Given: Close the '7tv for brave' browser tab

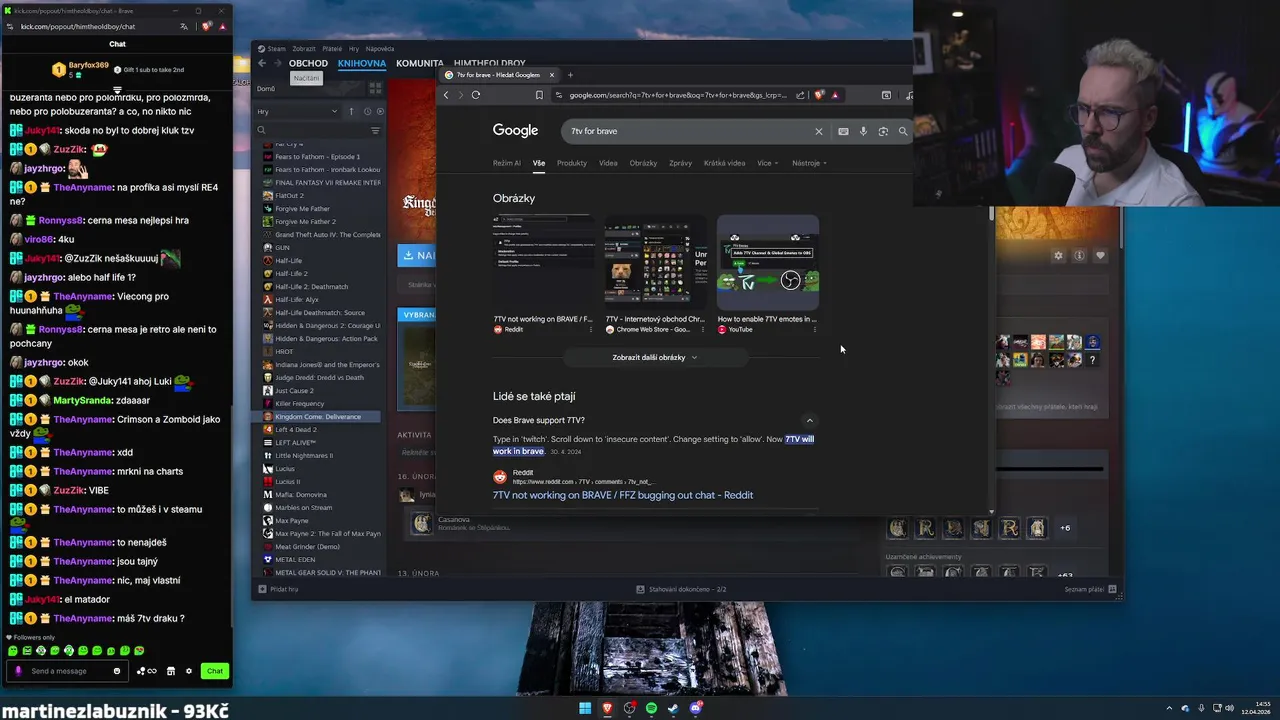Looking at the screenshot, I should click(x=551, y=75).
